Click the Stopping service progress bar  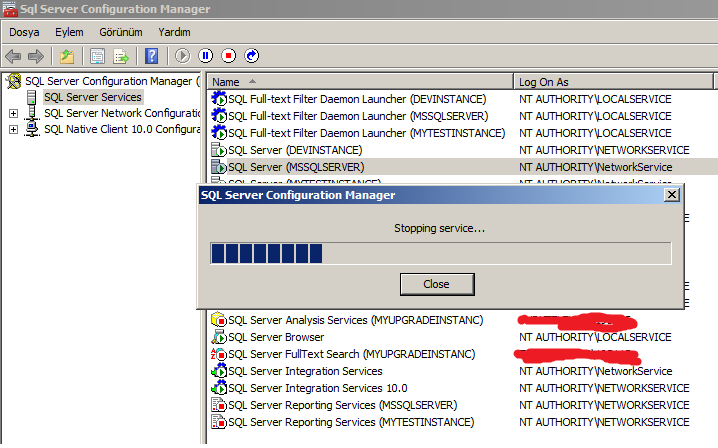(441, 253)
